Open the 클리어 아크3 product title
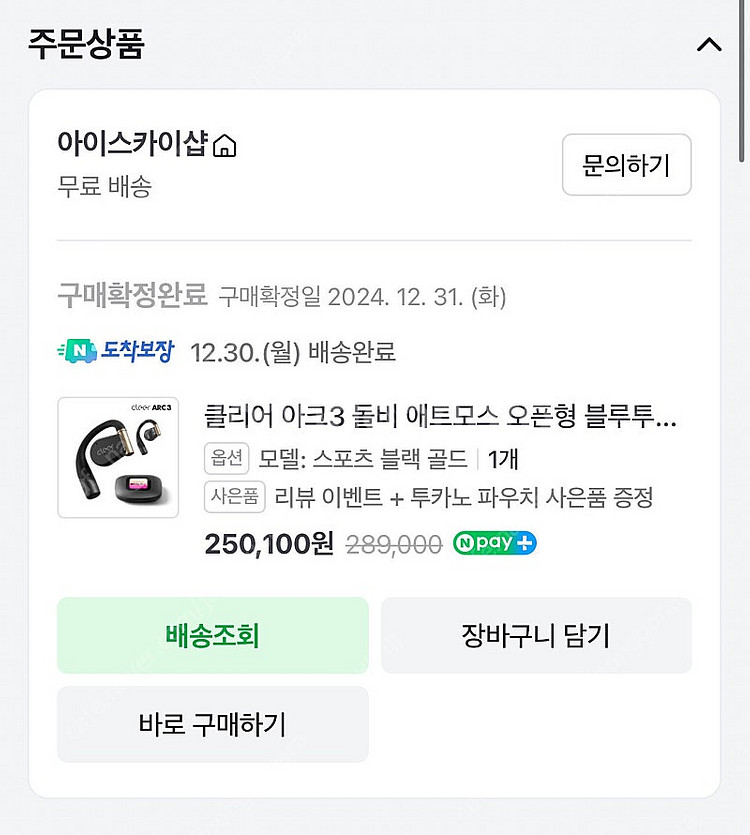This screenshot has height=835, width=750. point(440,416)
